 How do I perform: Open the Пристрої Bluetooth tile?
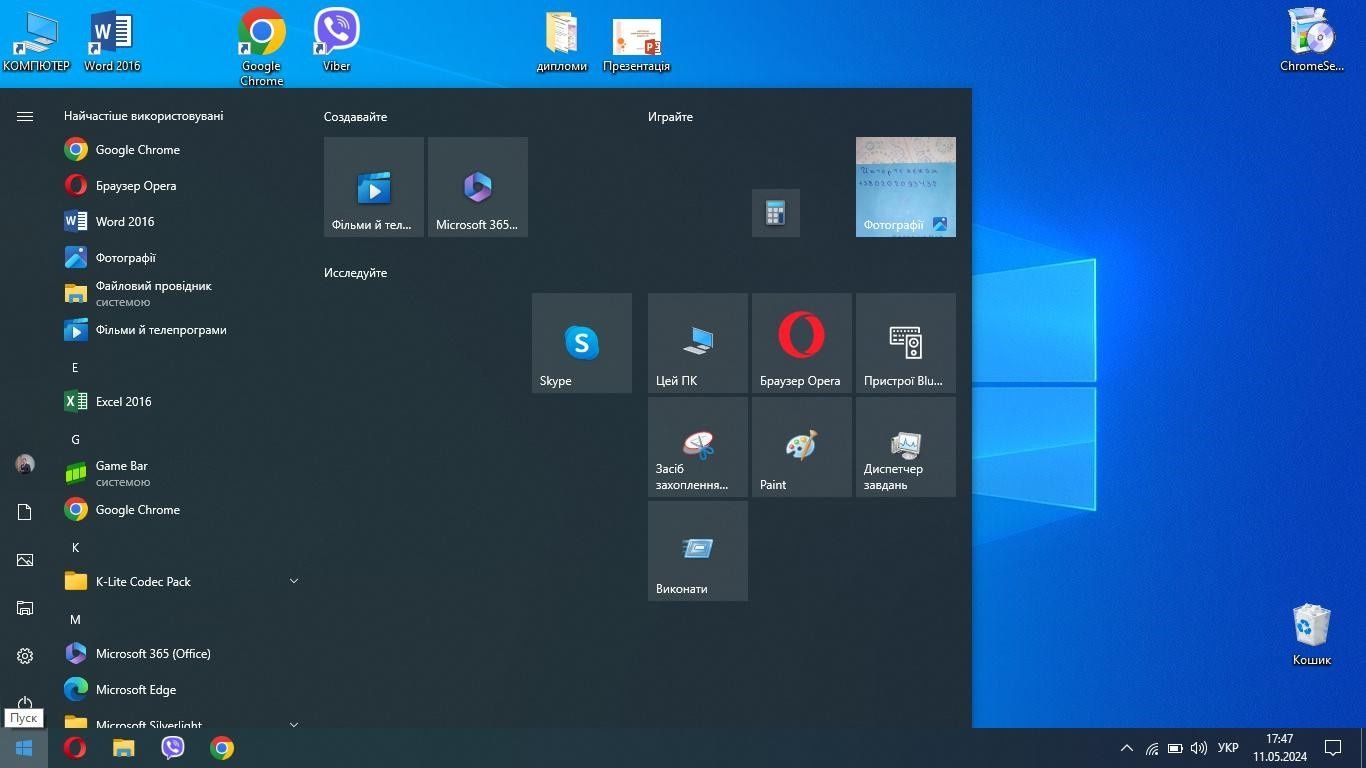906,343
